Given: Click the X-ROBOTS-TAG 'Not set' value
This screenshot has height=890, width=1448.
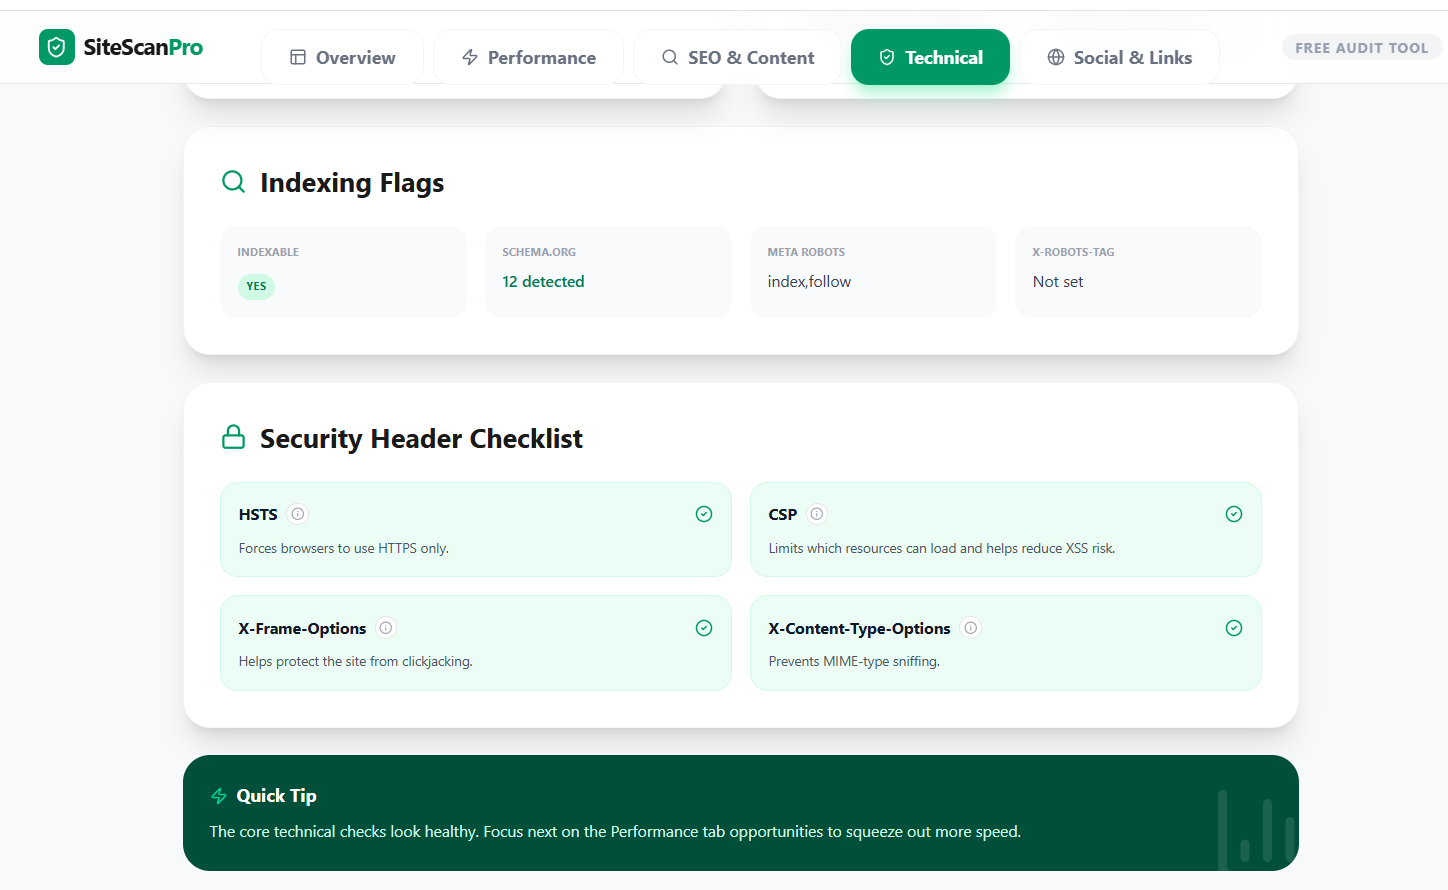Looking at the screenshot, I should click(x=1057, y=281).
